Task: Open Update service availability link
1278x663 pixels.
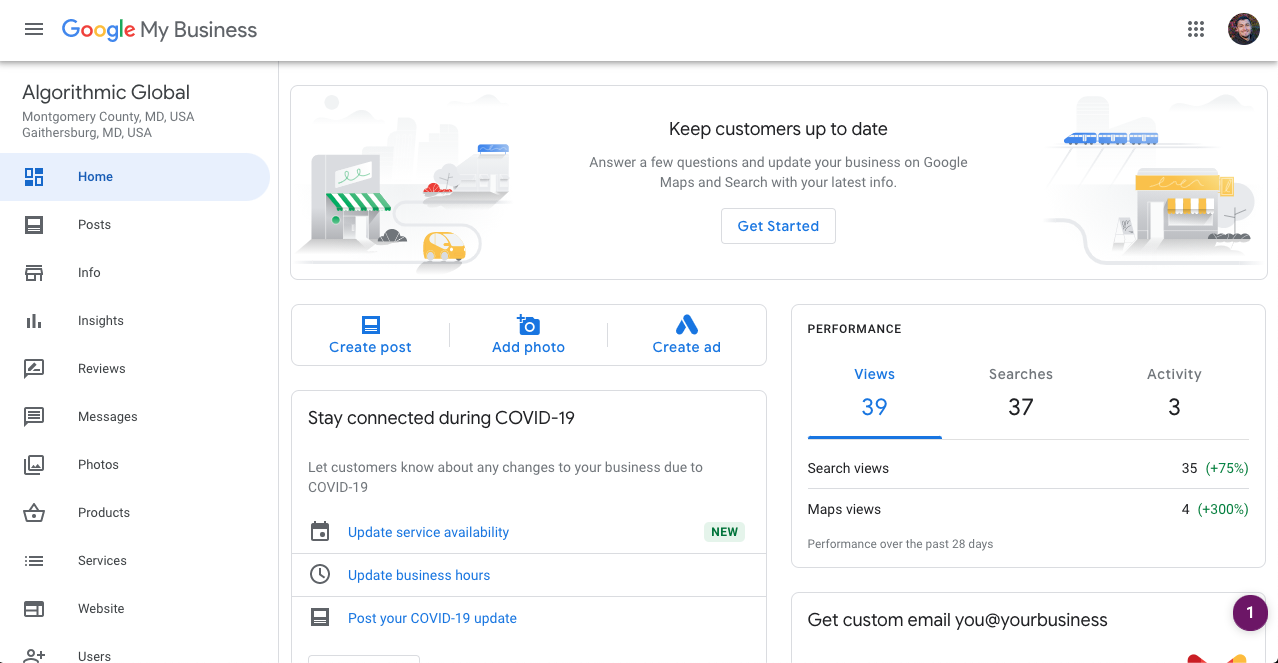Action: point(428,532)
